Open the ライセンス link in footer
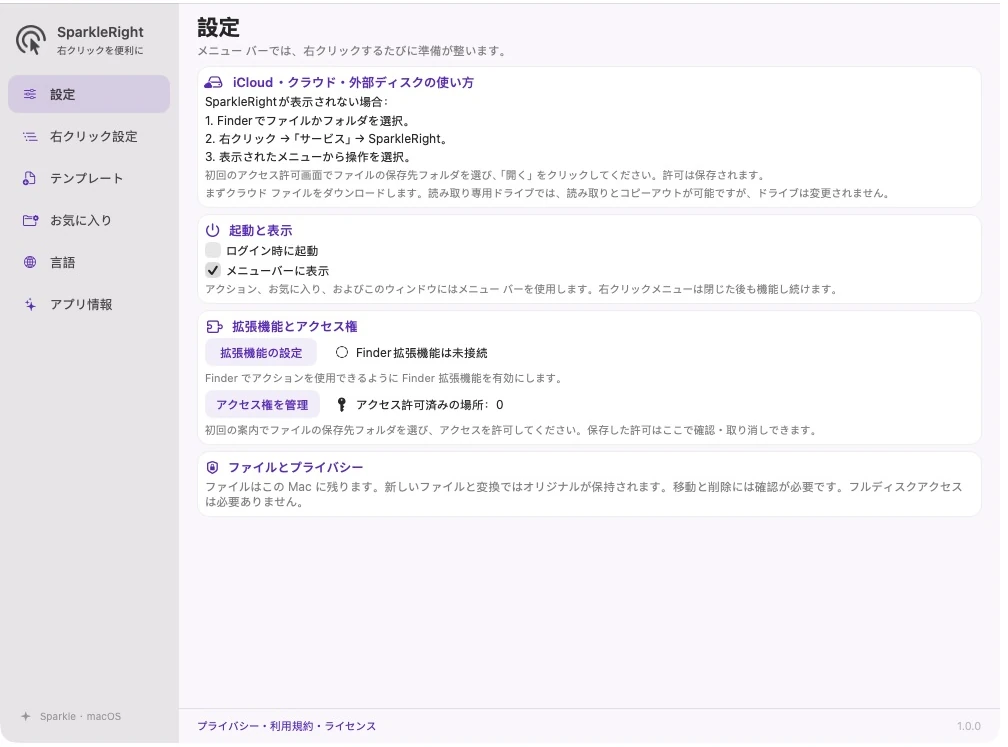The image size is (1008, 747). click(x=350, y=726)
